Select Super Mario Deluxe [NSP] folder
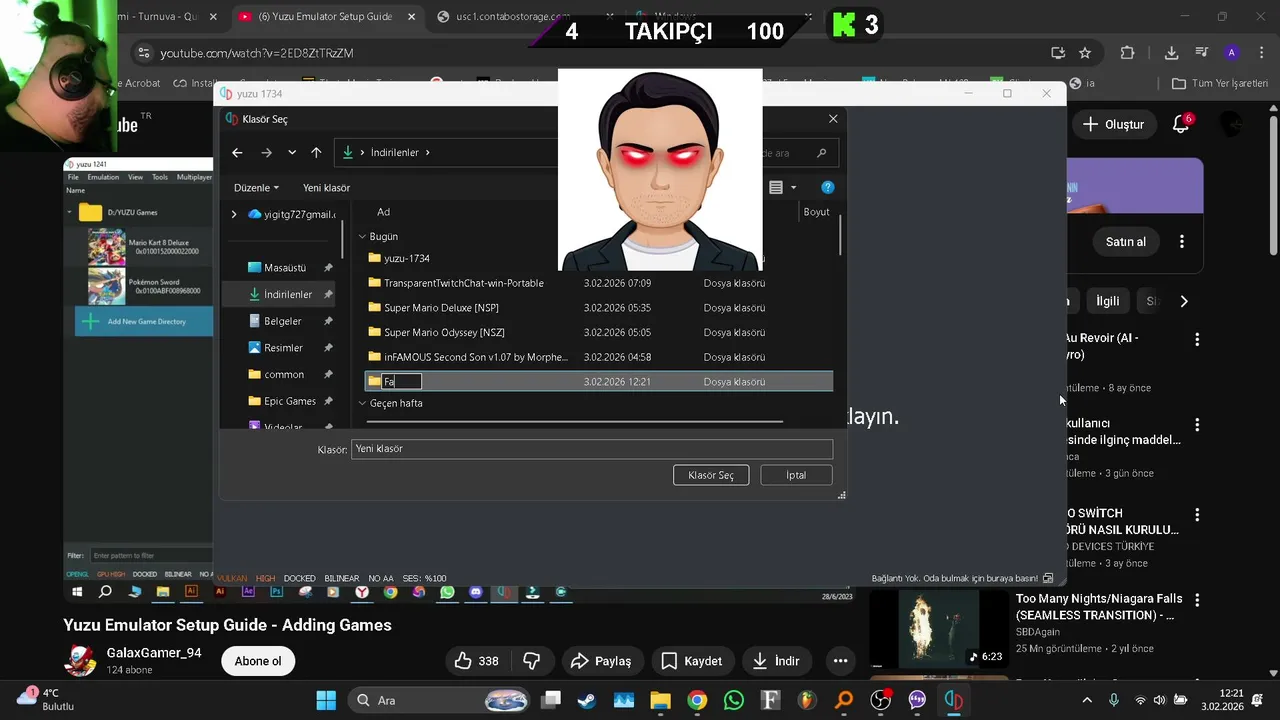The image size is (1280, 720). click(x=441, y=308)
